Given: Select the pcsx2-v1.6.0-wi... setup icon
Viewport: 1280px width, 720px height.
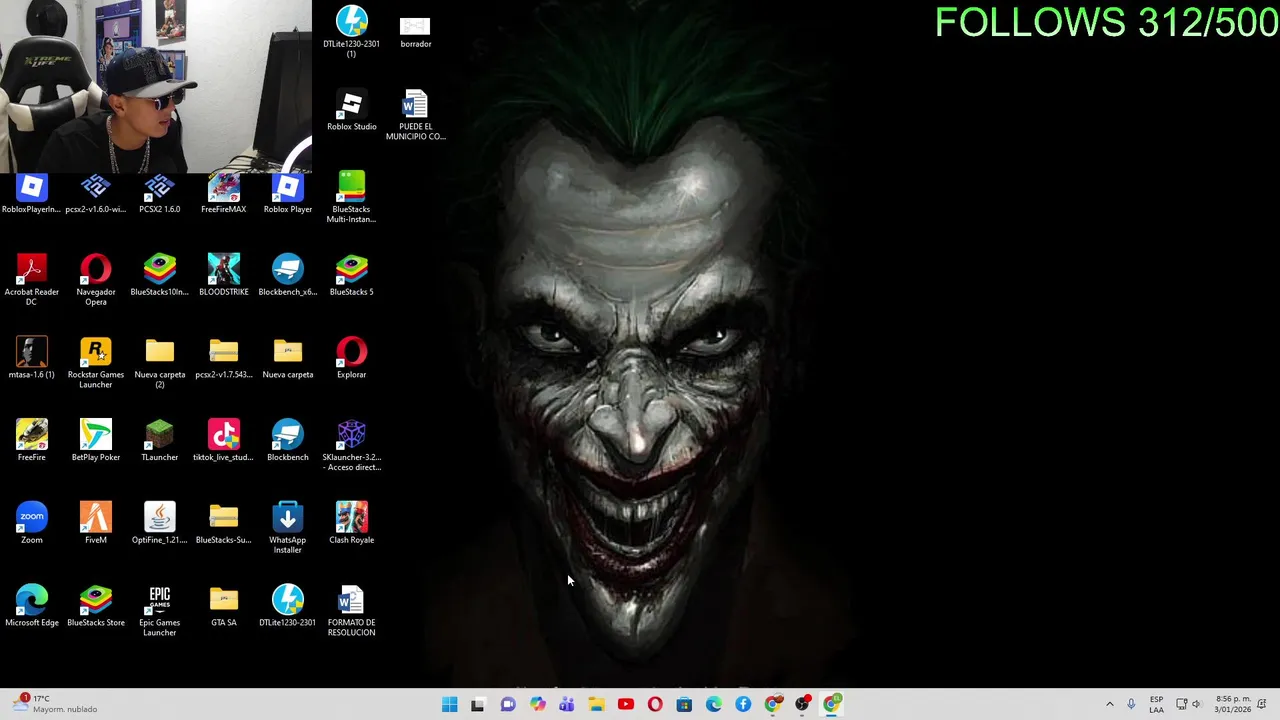Looking at the screenshot, I should 96,194.
